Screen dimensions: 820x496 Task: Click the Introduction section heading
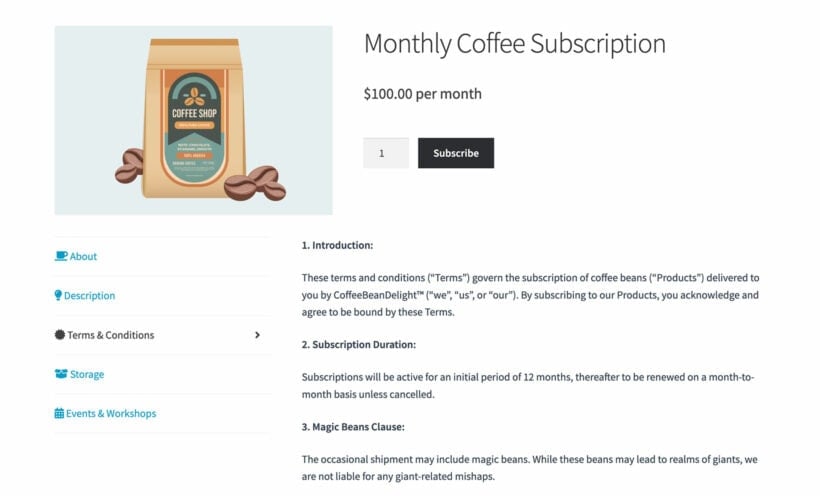coord(337,245)
